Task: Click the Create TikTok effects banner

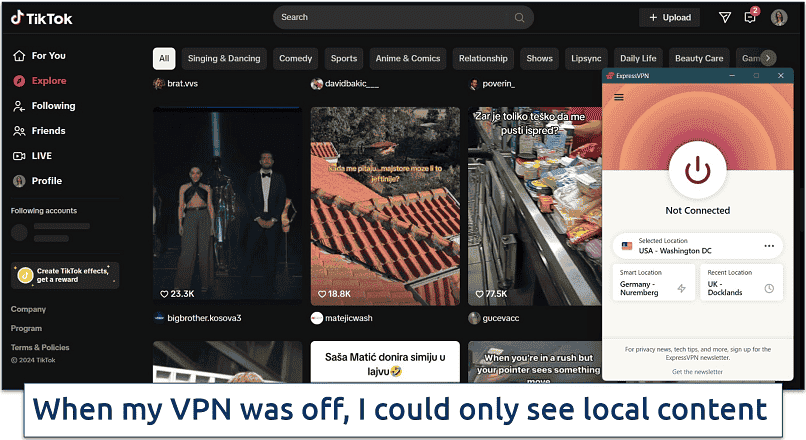Action: 65,276
